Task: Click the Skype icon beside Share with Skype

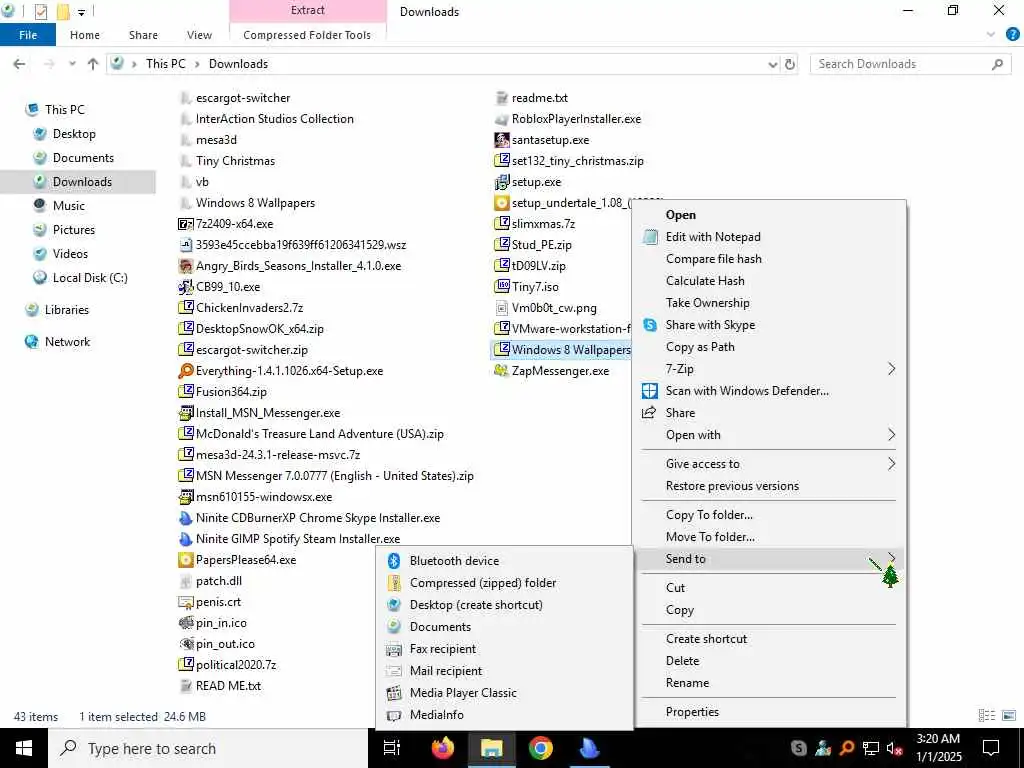Action: tap(650, 325)
